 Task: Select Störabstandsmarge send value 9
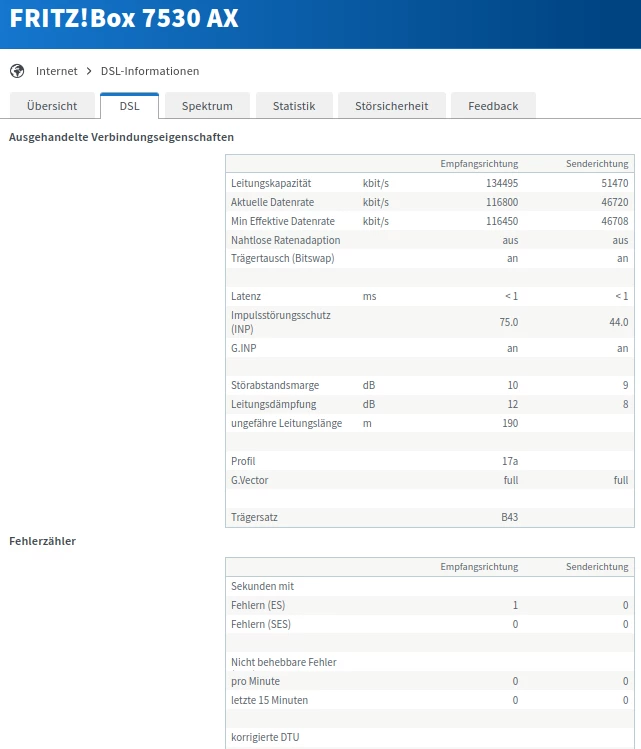[x=625, y=385]
